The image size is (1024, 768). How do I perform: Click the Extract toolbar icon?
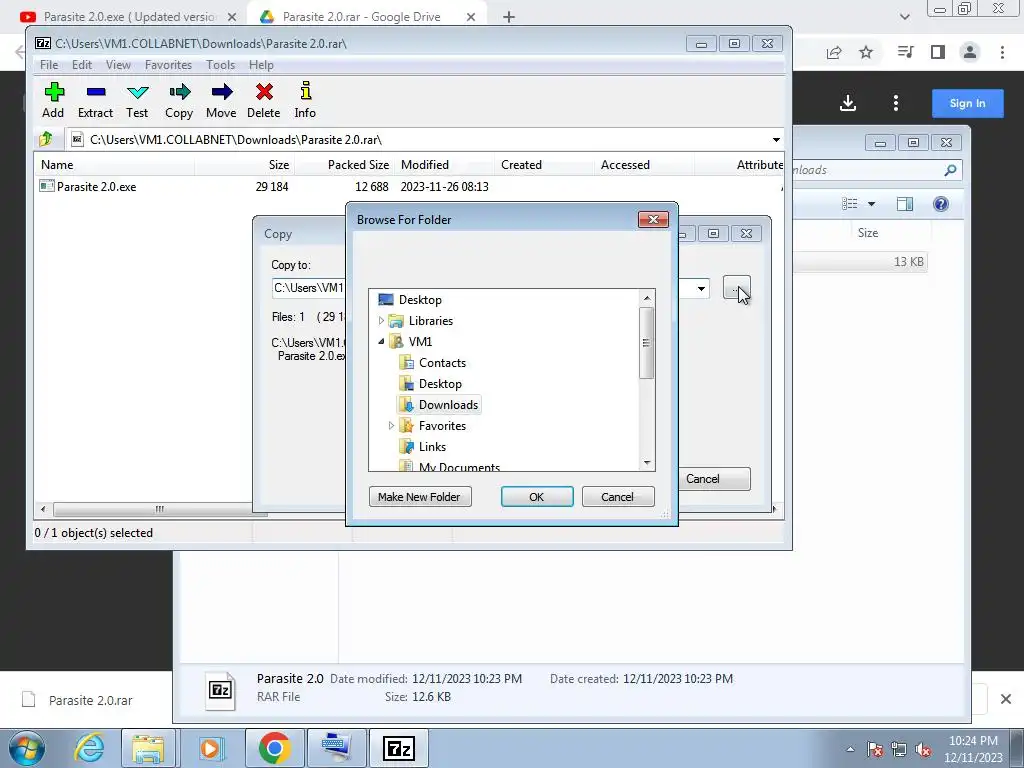(x=95, y=99)
